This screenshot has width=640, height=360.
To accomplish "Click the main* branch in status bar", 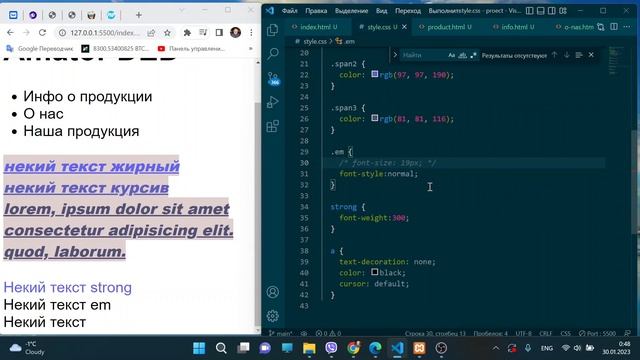I will click(281, 333).
